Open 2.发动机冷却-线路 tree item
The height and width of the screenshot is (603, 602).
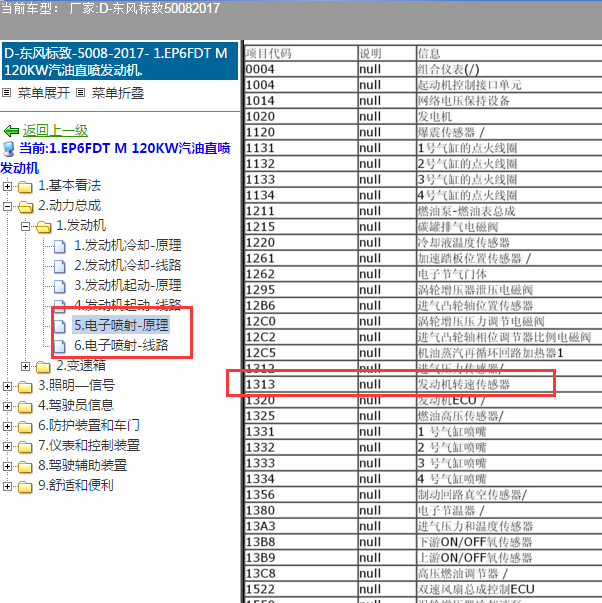(x=128, y=265)
